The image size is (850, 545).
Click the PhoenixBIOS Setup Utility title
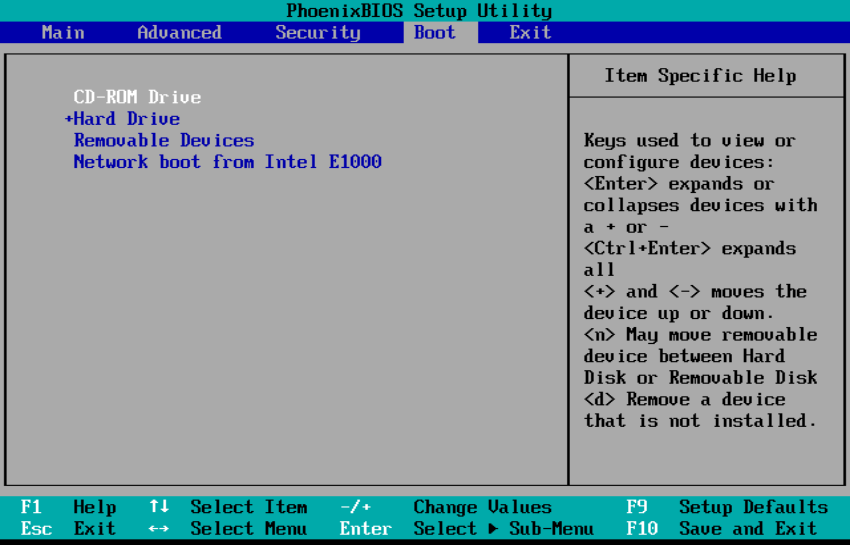point(419,11)
